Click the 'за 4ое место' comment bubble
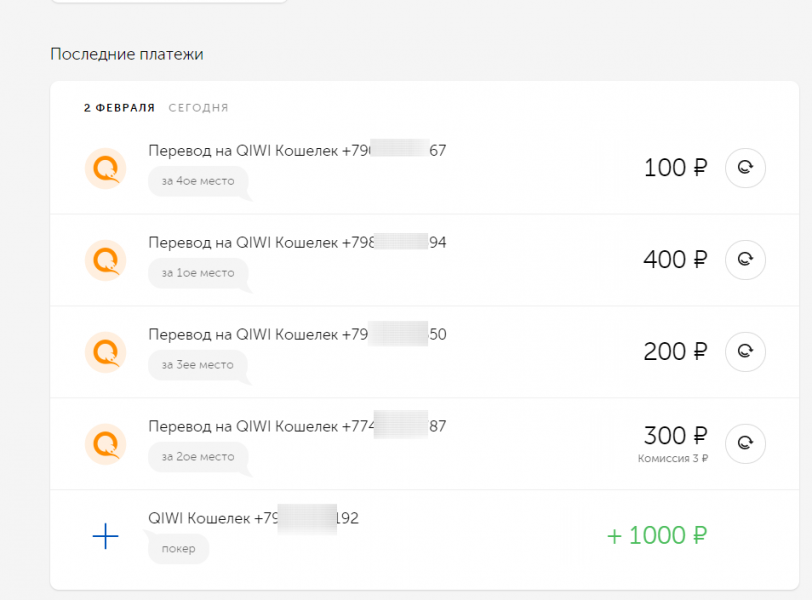Screen dimensions: 812x600 coord(197,181)
